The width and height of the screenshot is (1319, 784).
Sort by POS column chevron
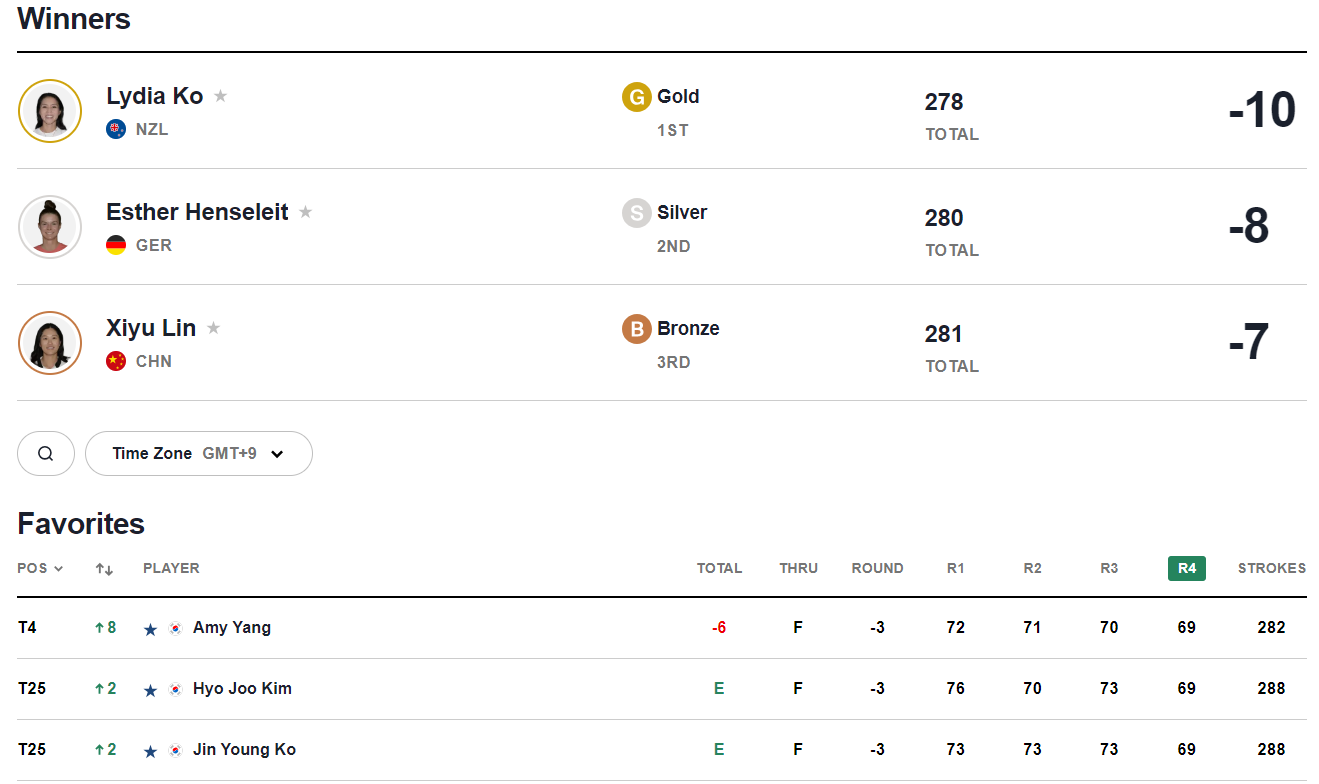pos(58,569)
